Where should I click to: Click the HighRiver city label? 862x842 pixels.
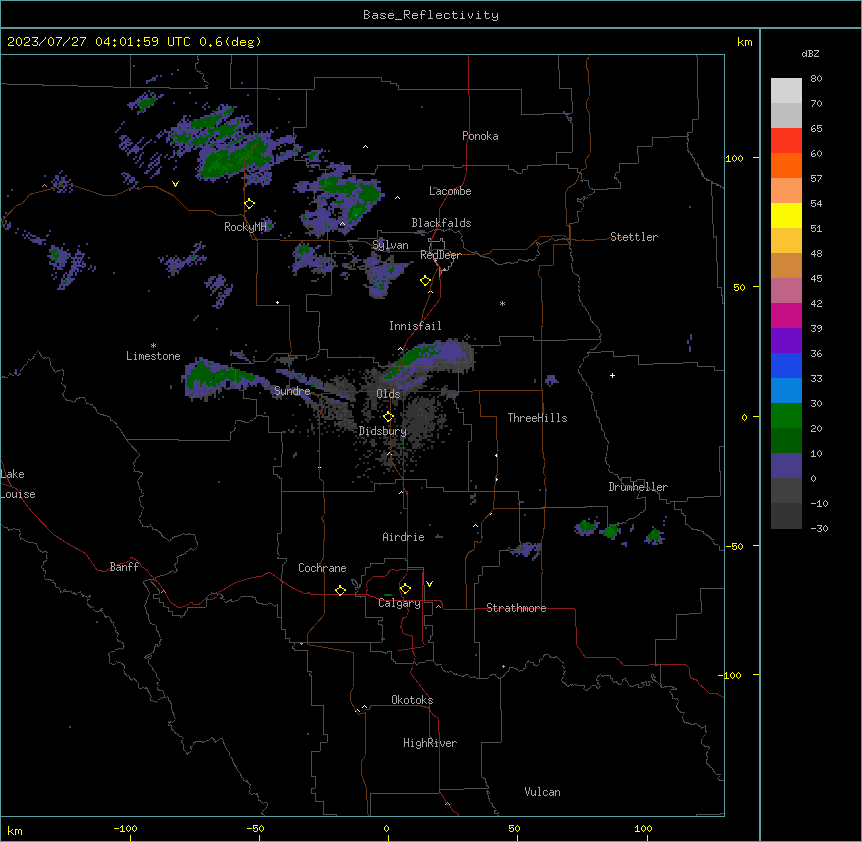coord(430,743)
